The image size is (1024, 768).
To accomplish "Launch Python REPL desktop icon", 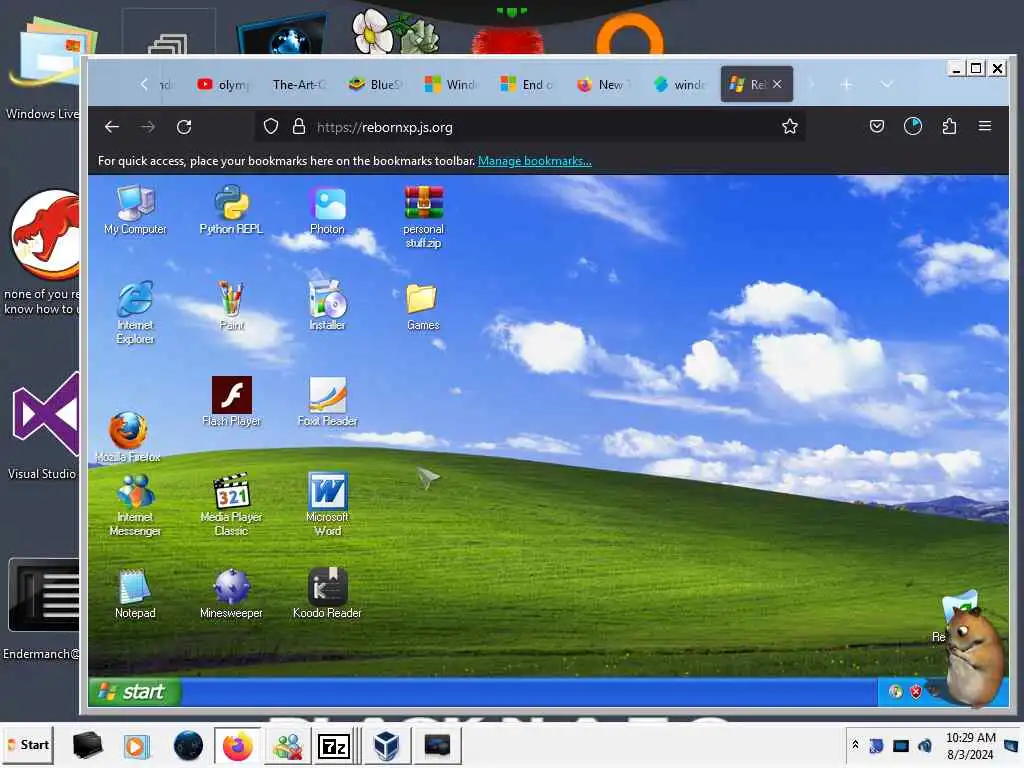I will tap(231, 209).
